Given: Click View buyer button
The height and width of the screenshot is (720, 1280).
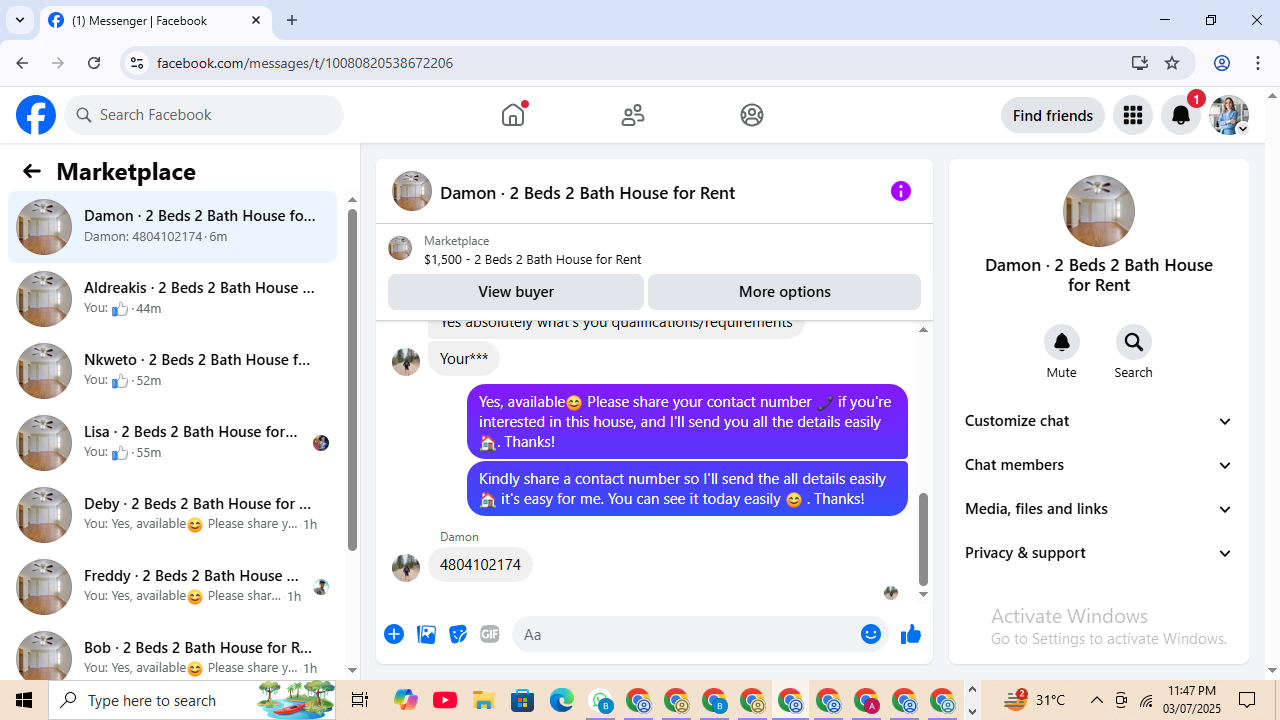Looking at the screenshot, I should click(516, 292).
